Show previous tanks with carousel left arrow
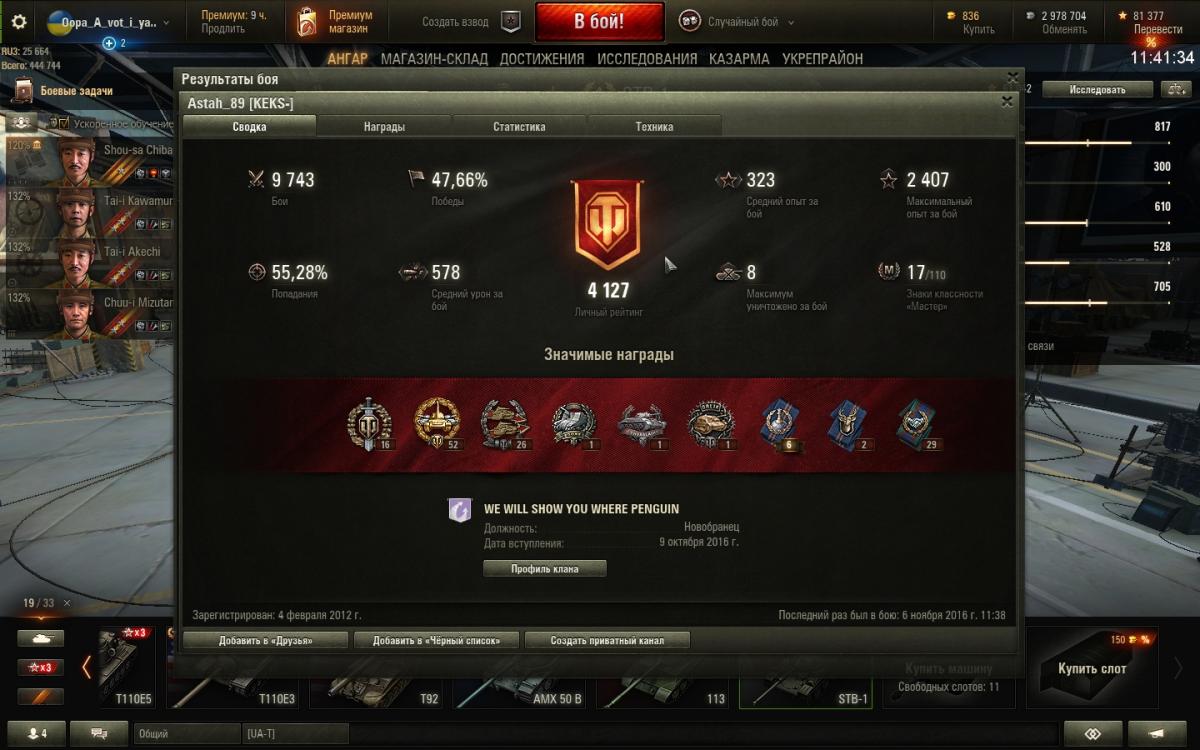Viewport: 1200px width, 750px height. 86,667
